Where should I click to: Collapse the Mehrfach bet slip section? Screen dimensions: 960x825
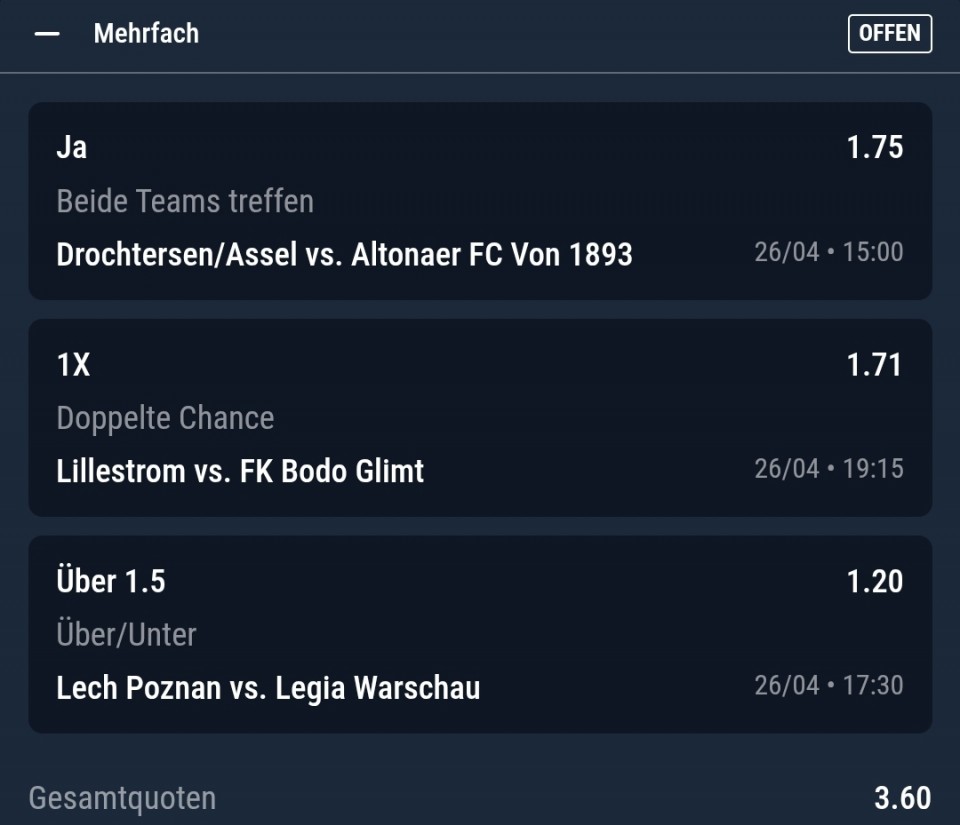[x=47, y=34]
